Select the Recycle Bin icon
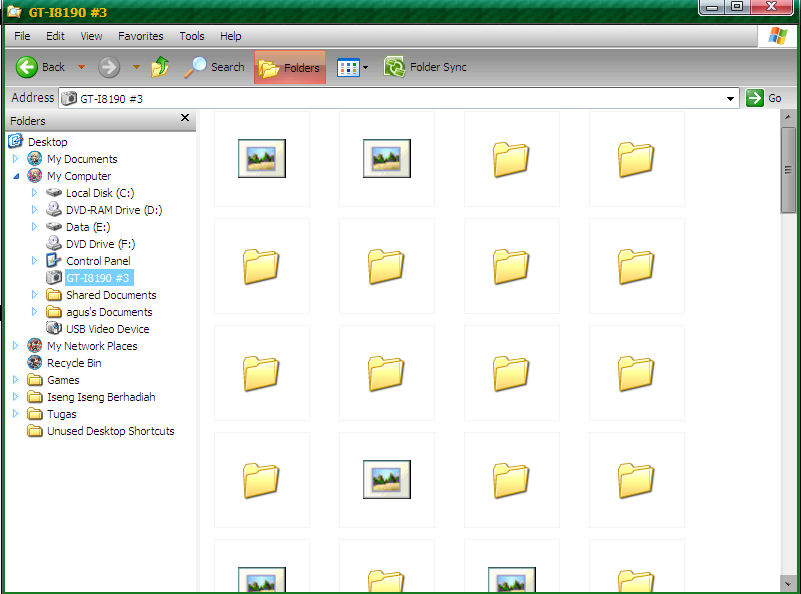The image size is (801, 594). click(x=35, y=363)
